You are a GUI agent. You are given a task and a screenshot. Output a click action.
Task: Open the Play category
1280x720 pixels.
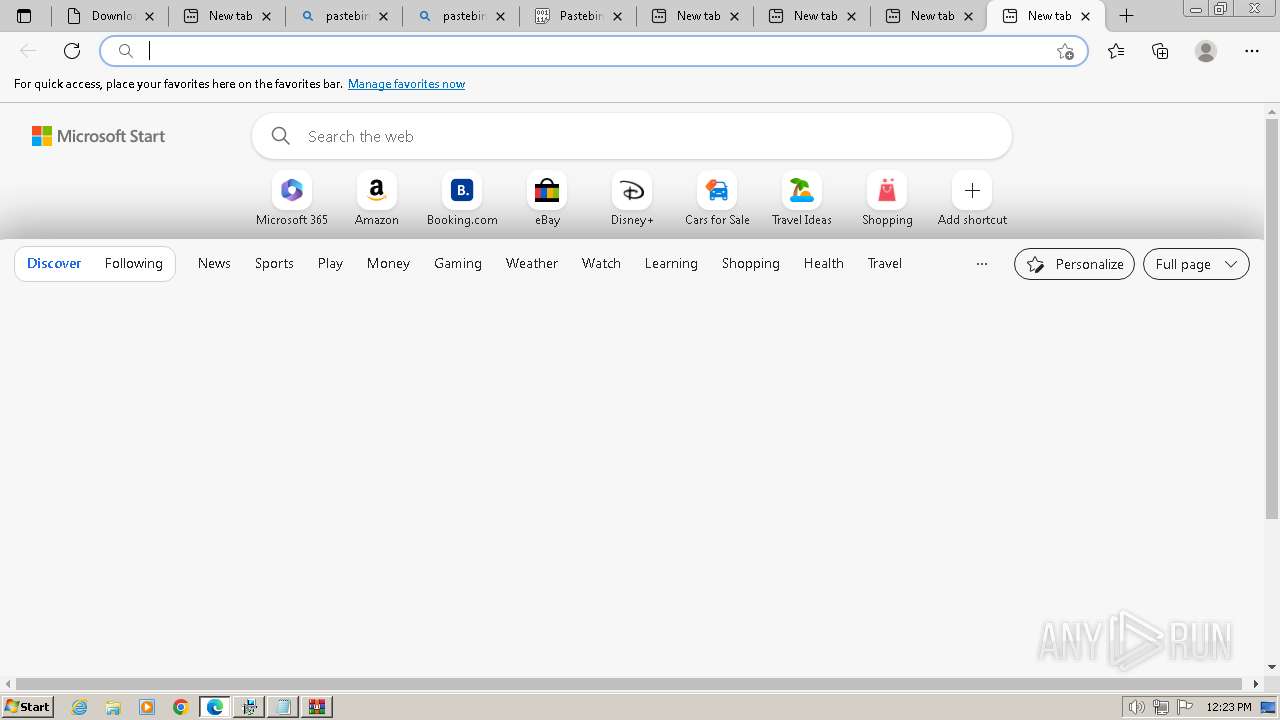tap(330, 263)
